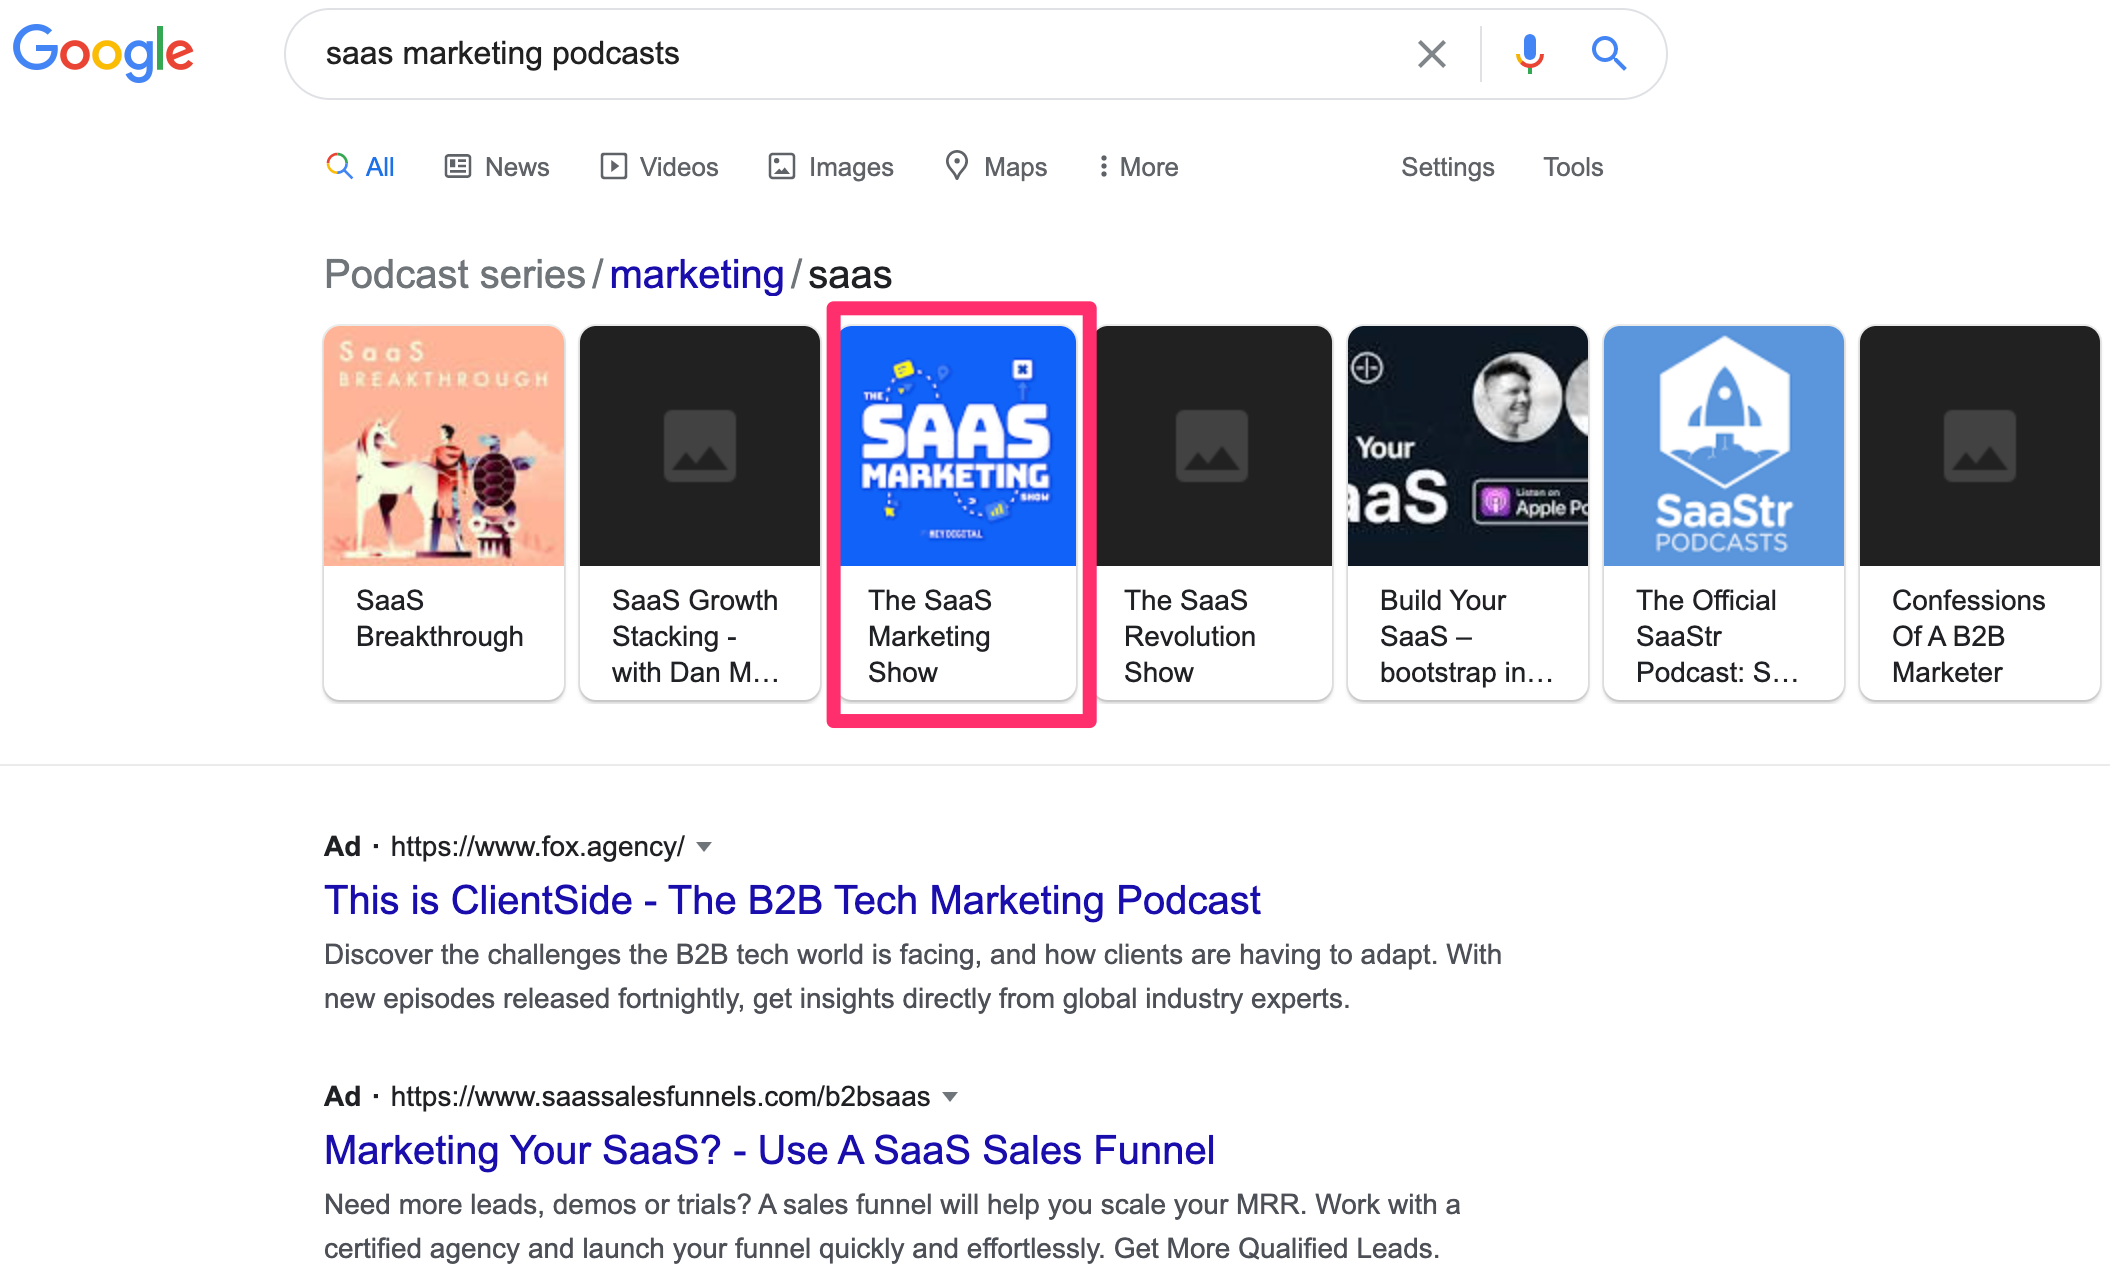Click into the search field text

(502, 53)
